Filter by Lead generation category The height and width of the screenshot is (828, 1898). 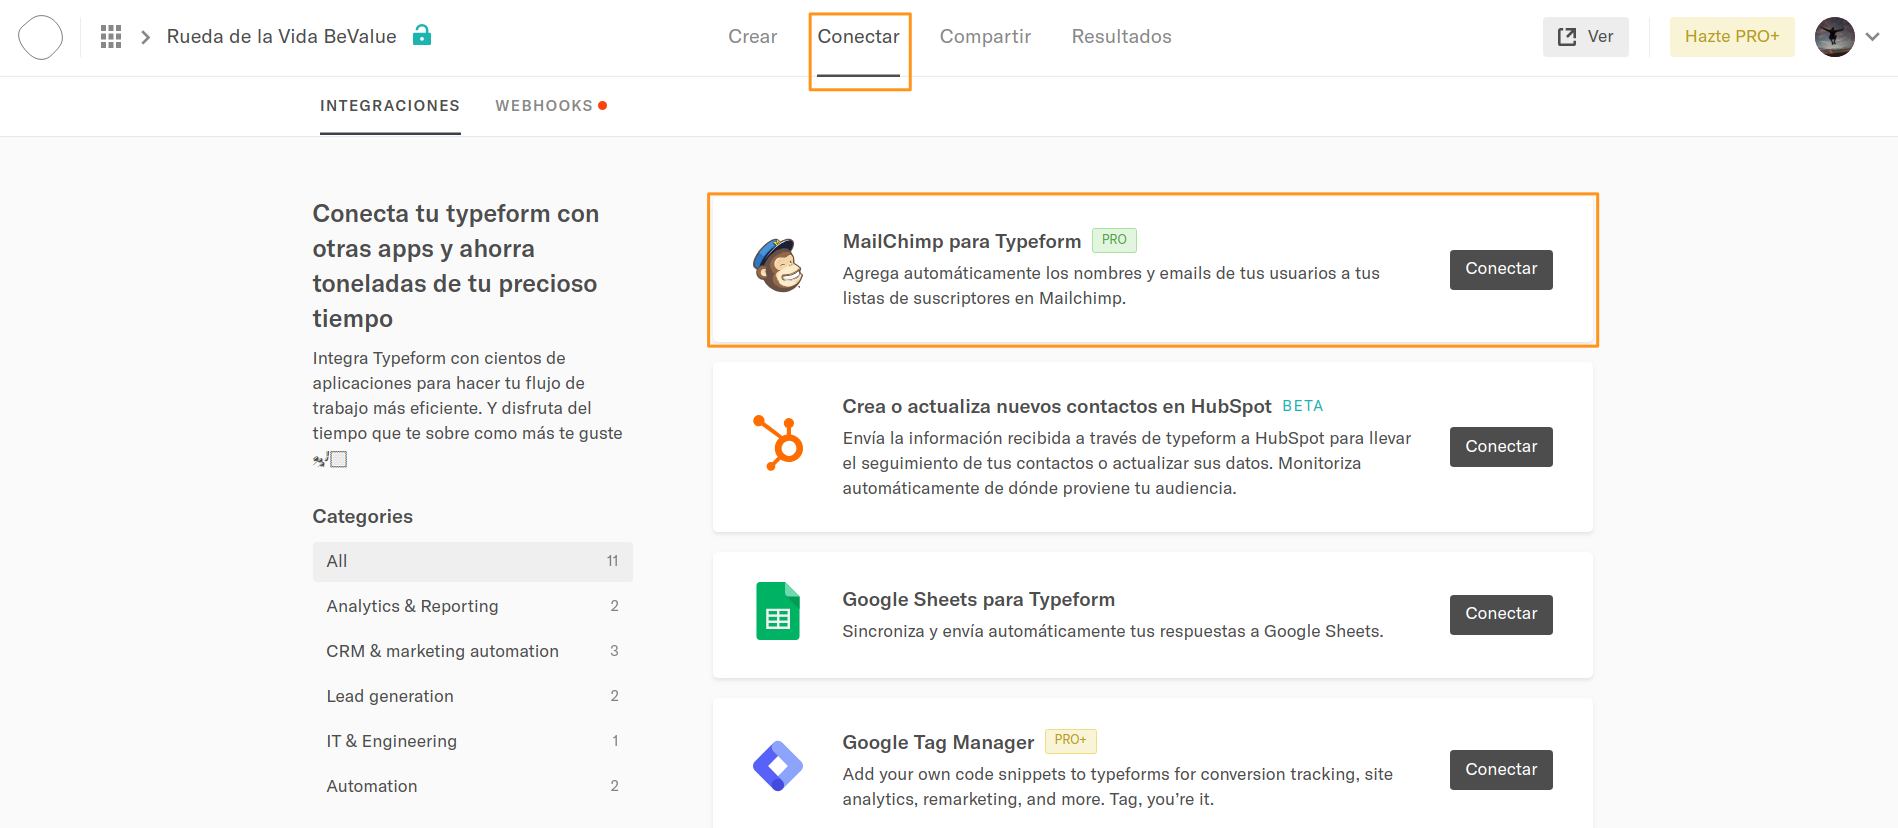tap(473, 697)
